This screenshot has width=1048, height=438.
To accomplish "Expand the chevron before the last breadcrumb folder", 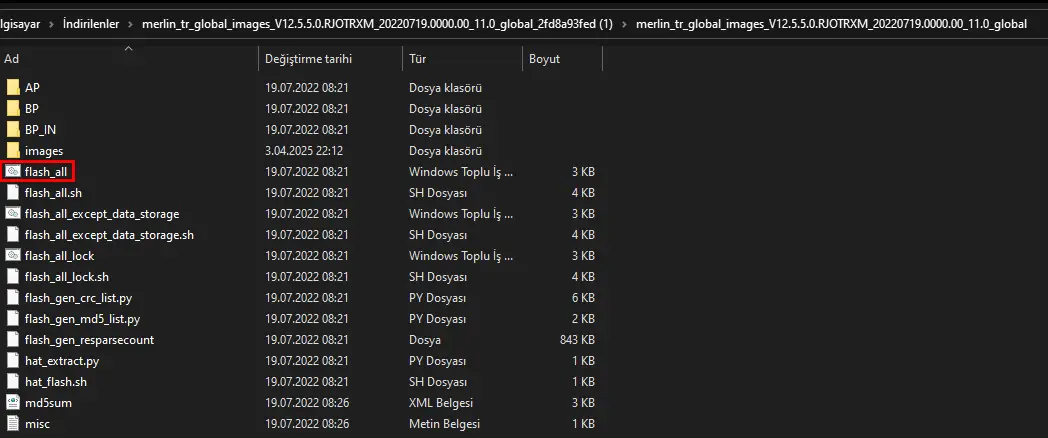I will [x=625, y=24].
